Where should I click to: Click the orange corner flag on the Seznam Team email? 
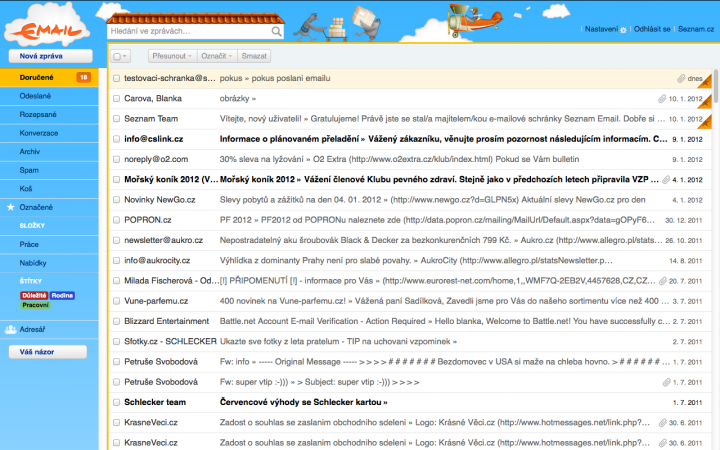[705, 122]
